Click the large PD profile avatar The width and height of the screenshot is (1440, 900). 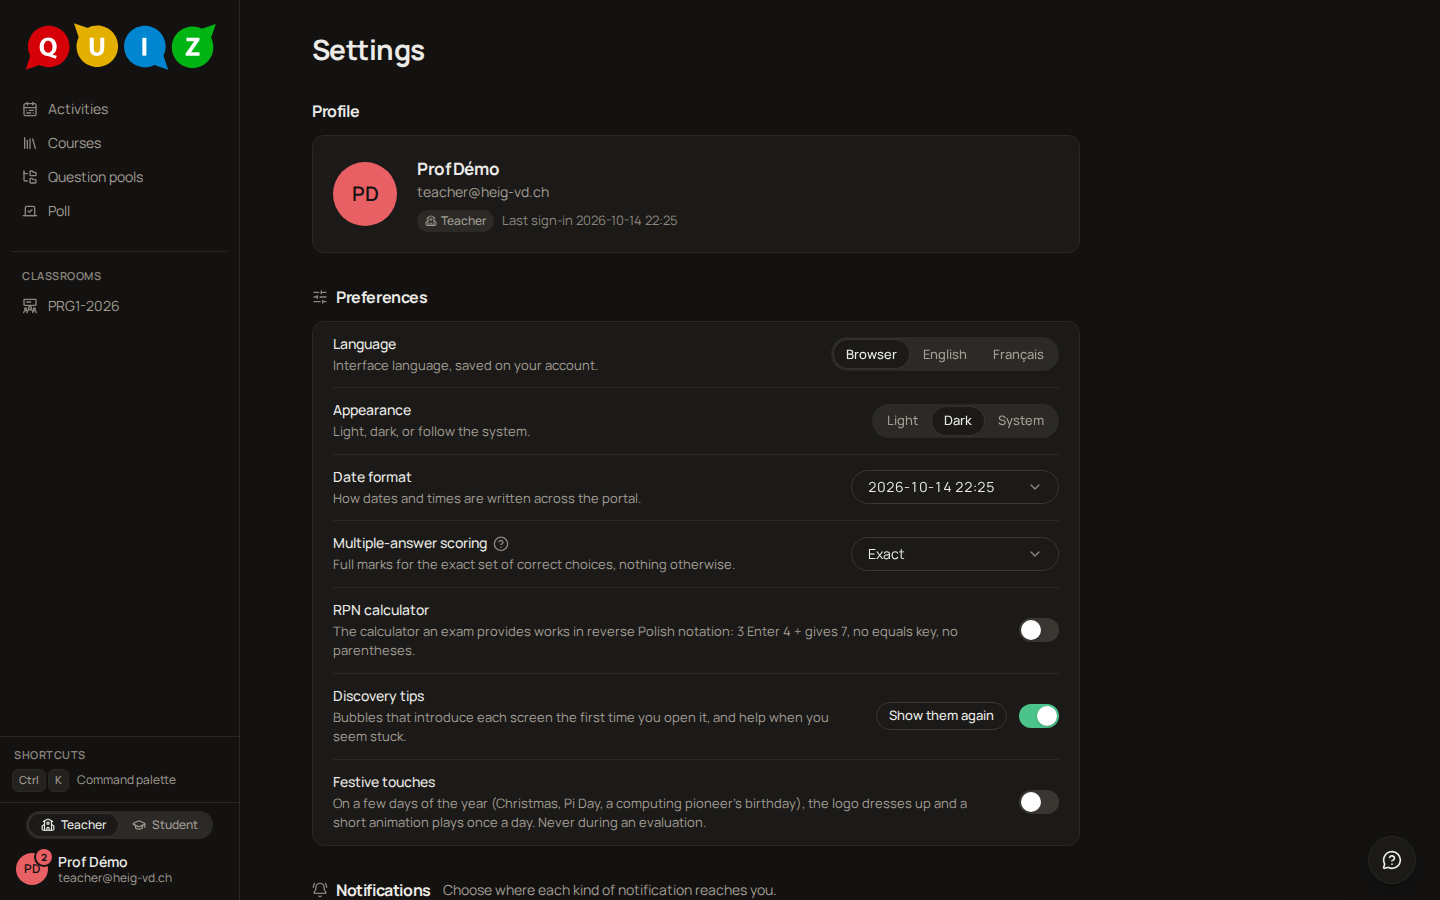point(365,194)
